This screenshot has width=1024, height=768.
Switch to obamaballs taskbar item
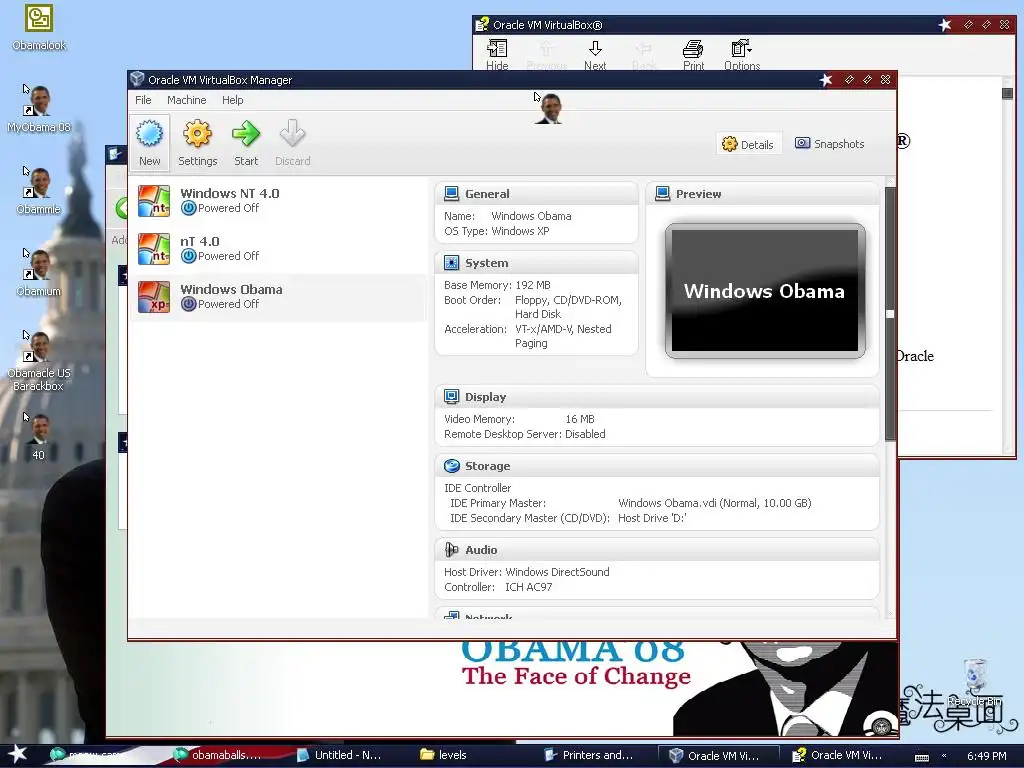(x=217, y=755)
